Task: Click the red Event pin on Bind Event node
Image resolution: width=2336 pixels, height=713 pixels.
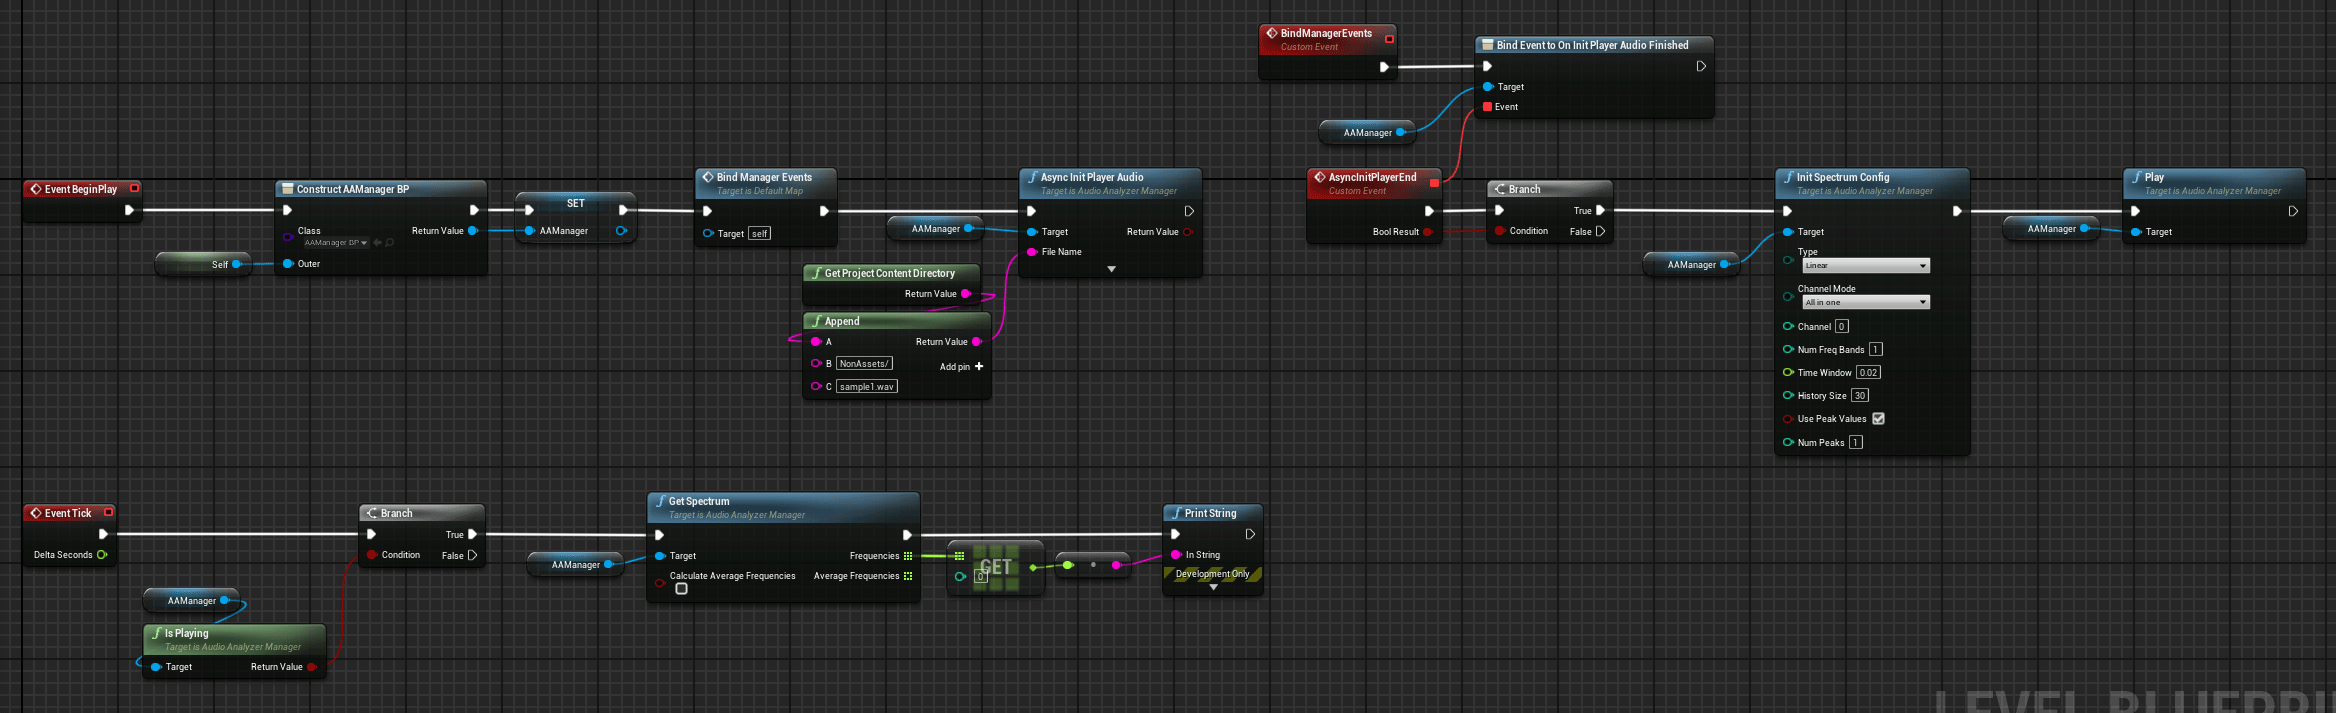Action: (x=1488, y=107)
